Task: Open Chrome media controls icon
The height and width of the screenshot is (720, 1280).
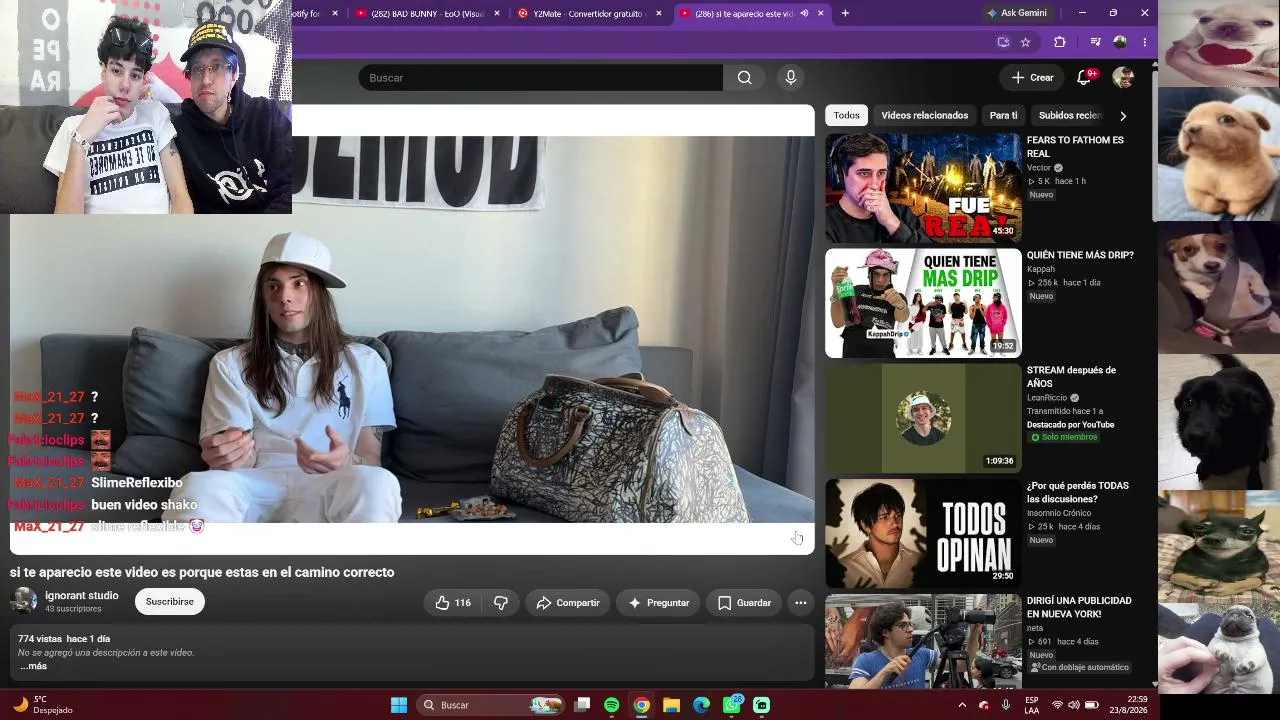Action: click(x=1095, y=42)
